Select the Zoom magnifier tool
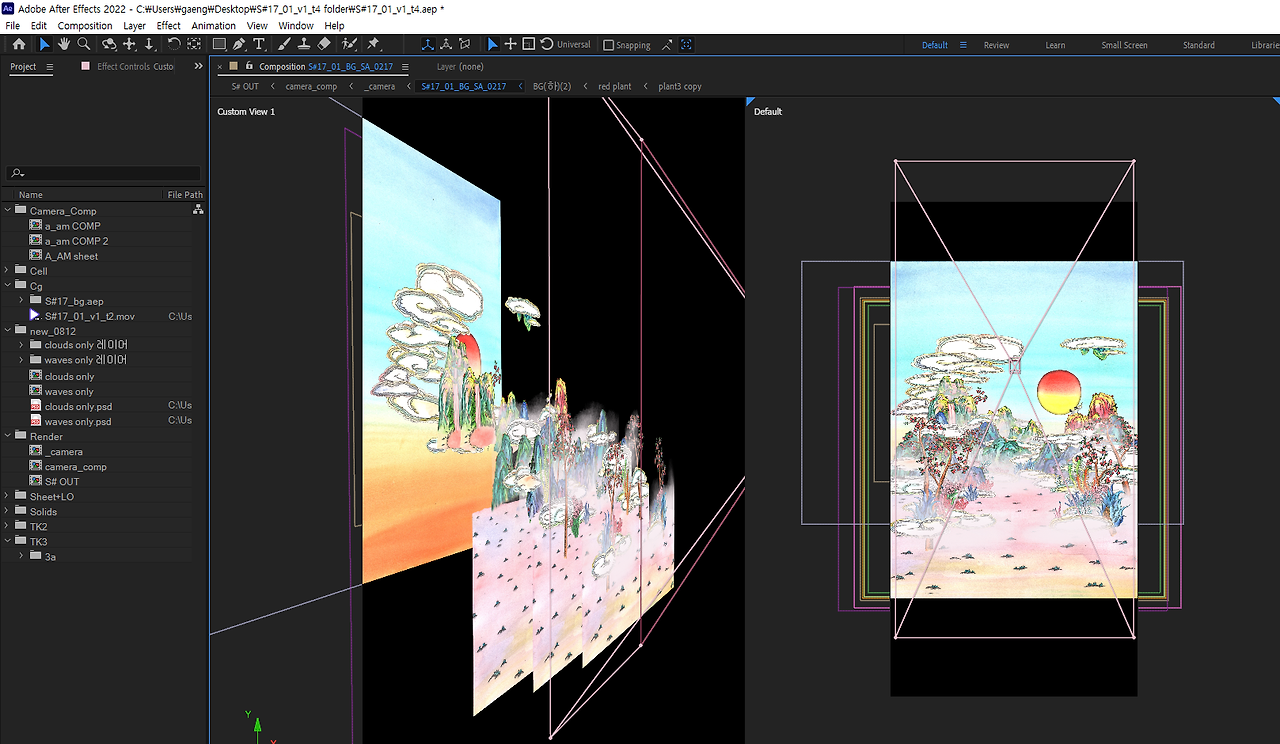 click(84, 44)
